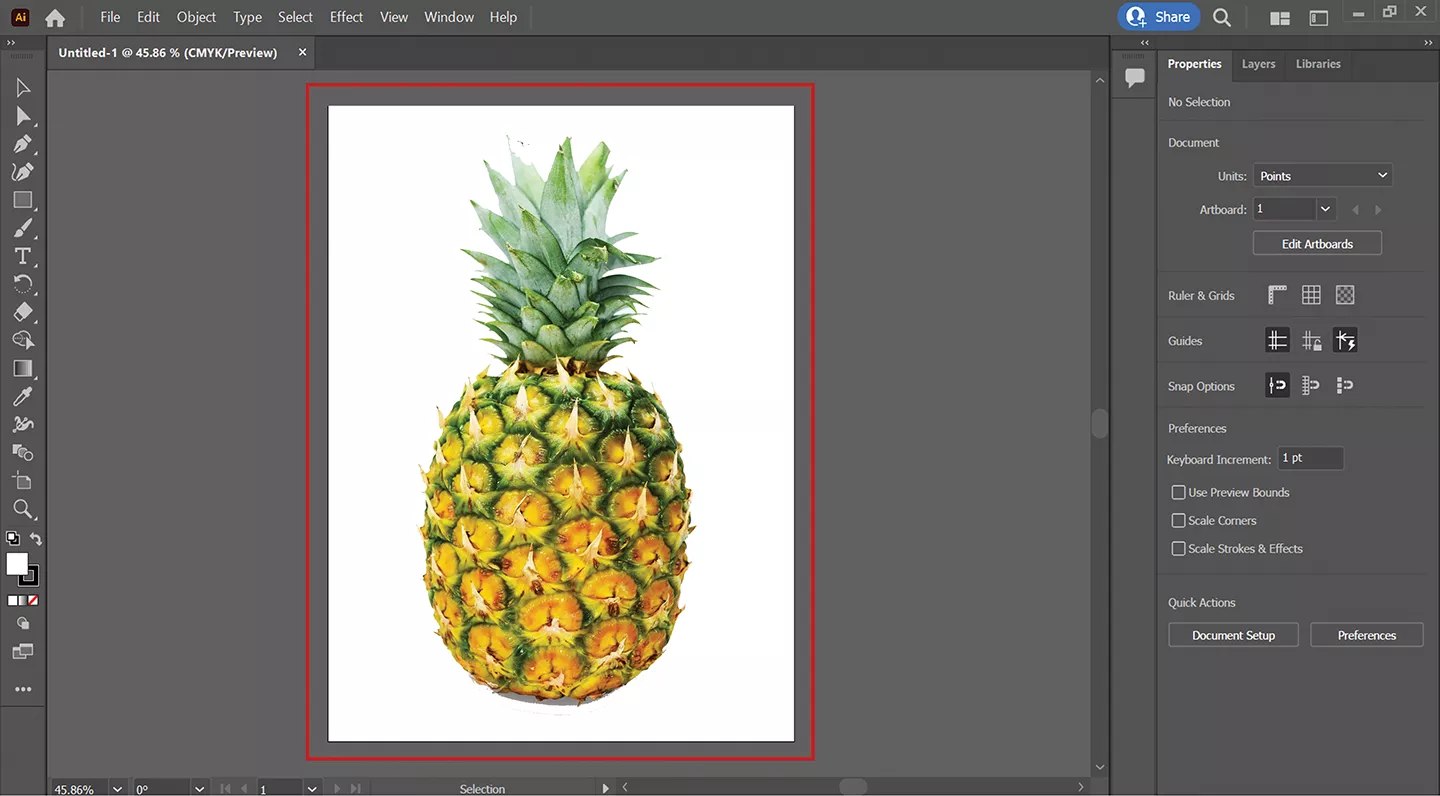Choose the Type tool

click(x=24, y=256)
